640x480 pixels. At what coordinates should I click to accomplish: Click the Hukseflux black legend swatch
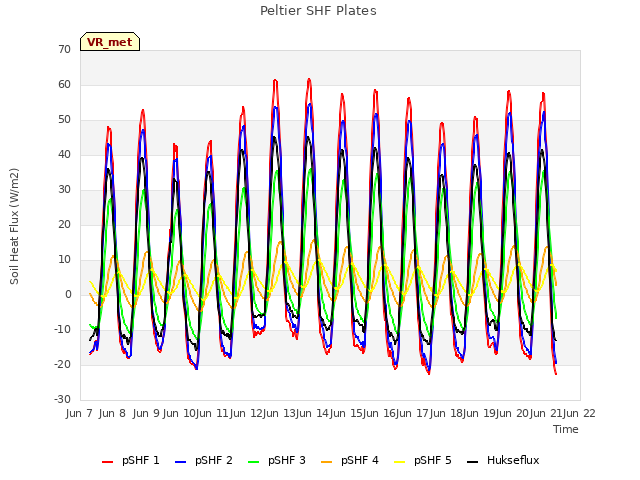[473, 462]
